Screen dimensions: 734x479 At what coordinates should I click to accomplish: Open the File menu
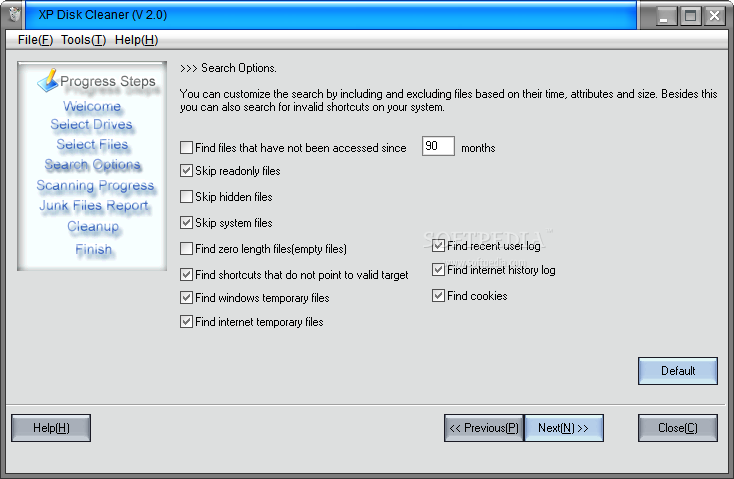(35, 40)
